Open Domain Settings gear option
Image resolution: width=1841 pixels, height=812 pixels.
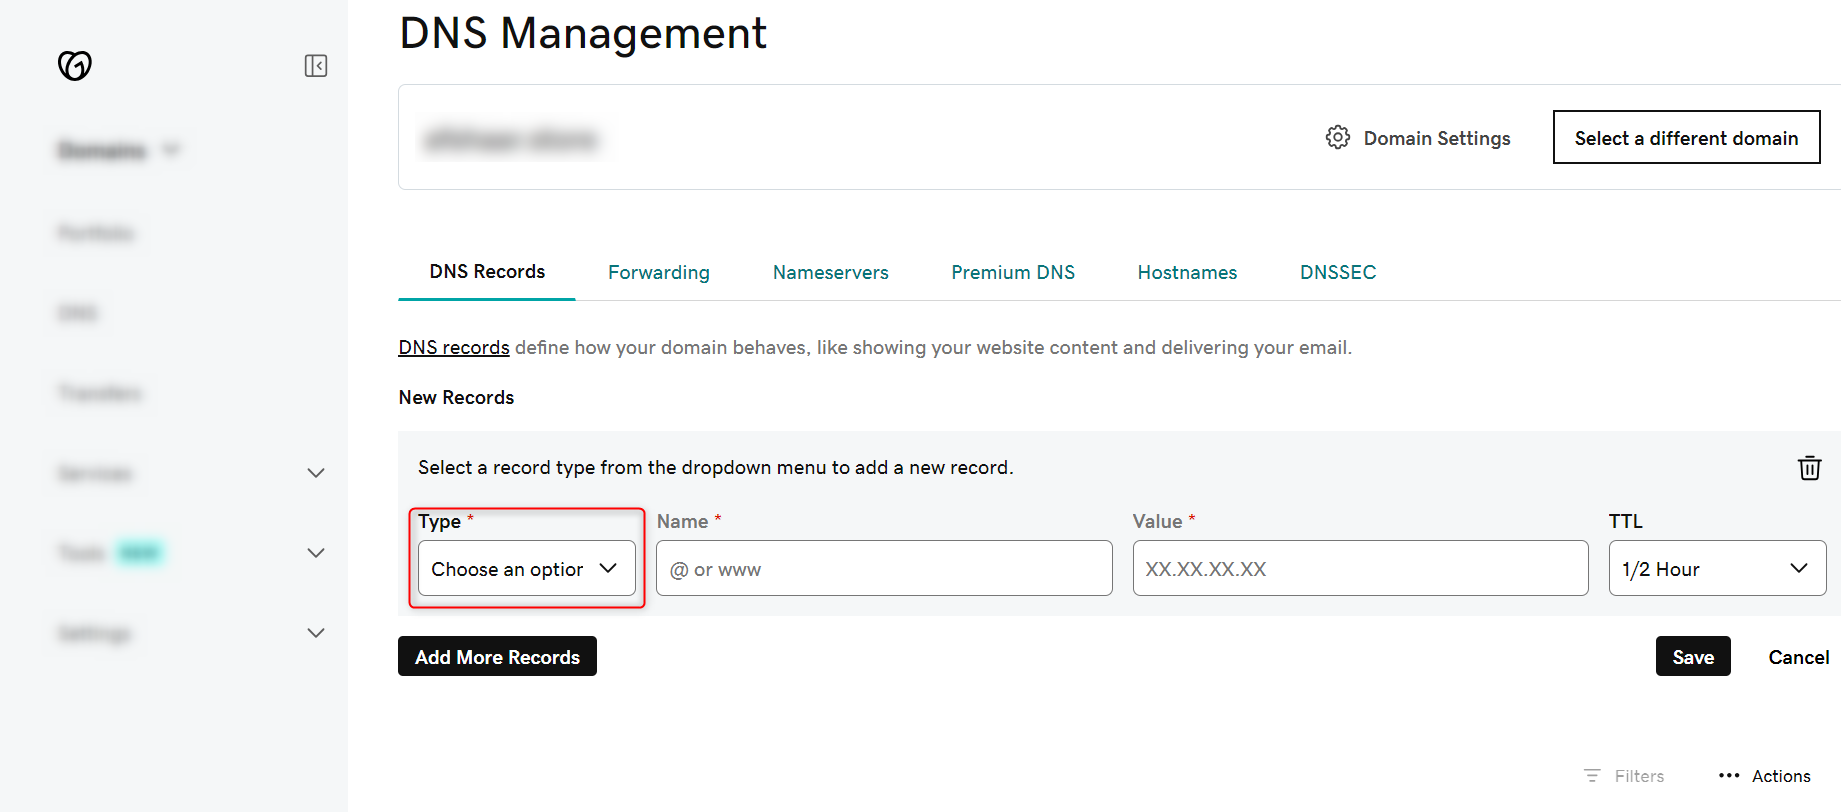tap(1418, 138)
